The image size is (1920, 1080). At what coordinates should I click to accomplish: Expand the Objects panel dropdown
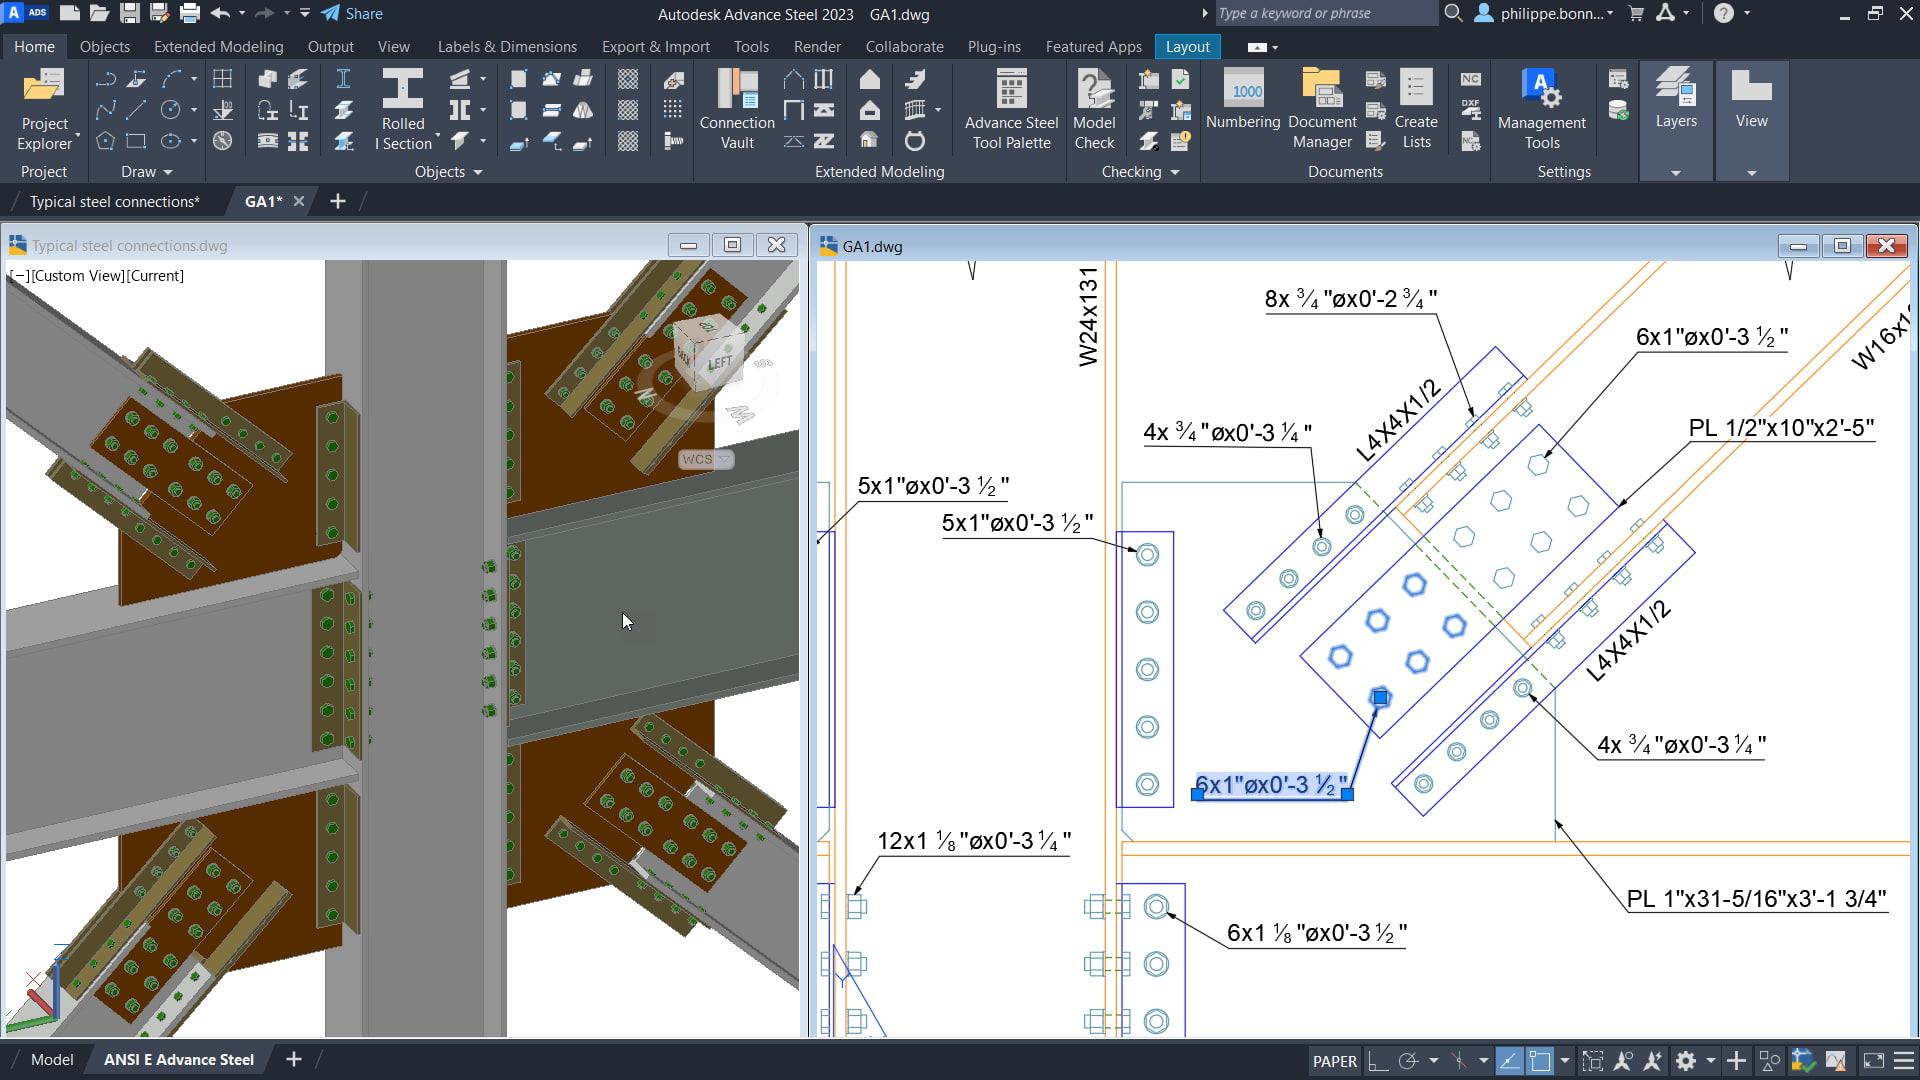coord(448,172)
